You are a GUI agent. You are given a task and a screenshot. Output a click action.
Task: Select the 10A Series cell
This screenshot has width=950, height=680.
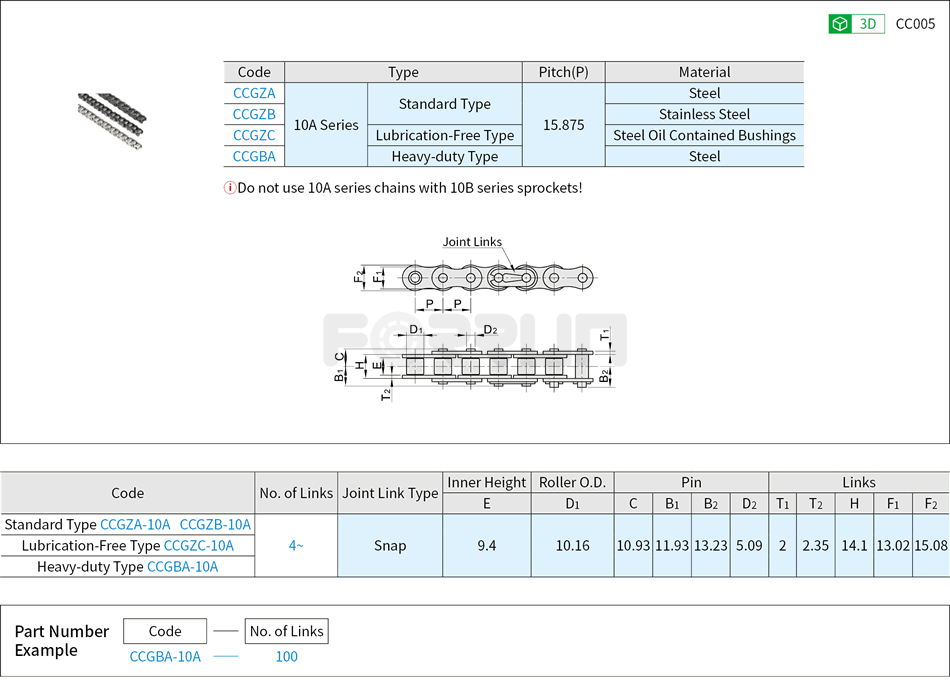[326, 125]
